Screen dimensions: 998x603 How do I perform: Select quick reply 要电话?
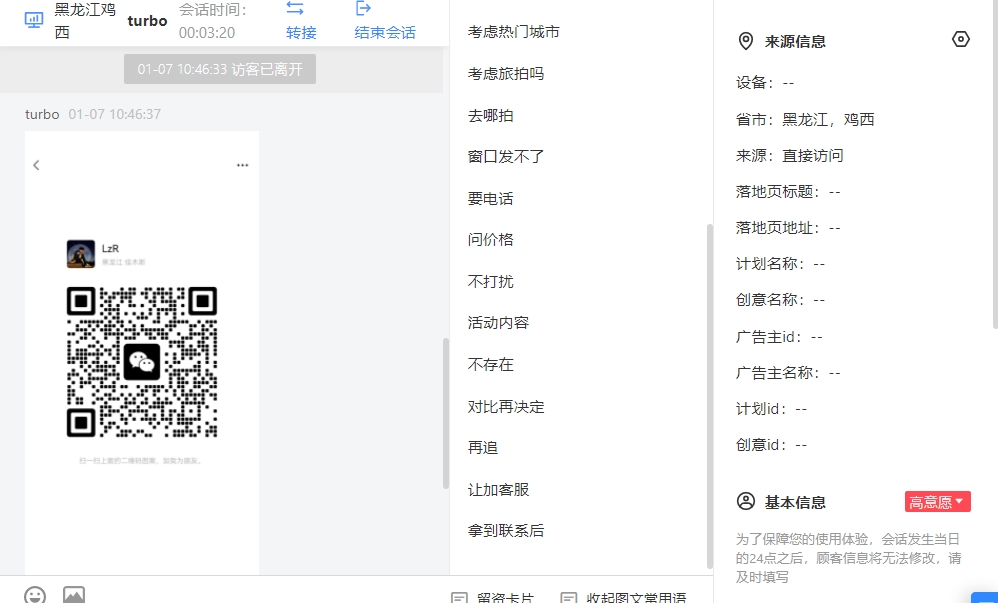click(x=491, y=199)
